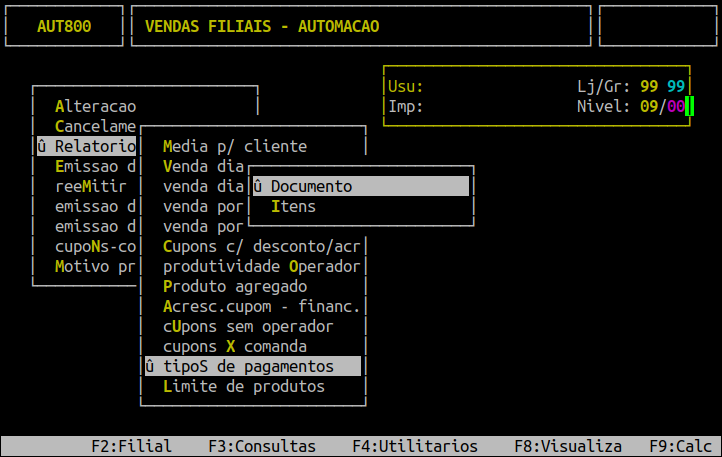This screenshot has width=722, height=457.
Task: Choose Media p/ cliente report
Action: click(x=234, y=146)
